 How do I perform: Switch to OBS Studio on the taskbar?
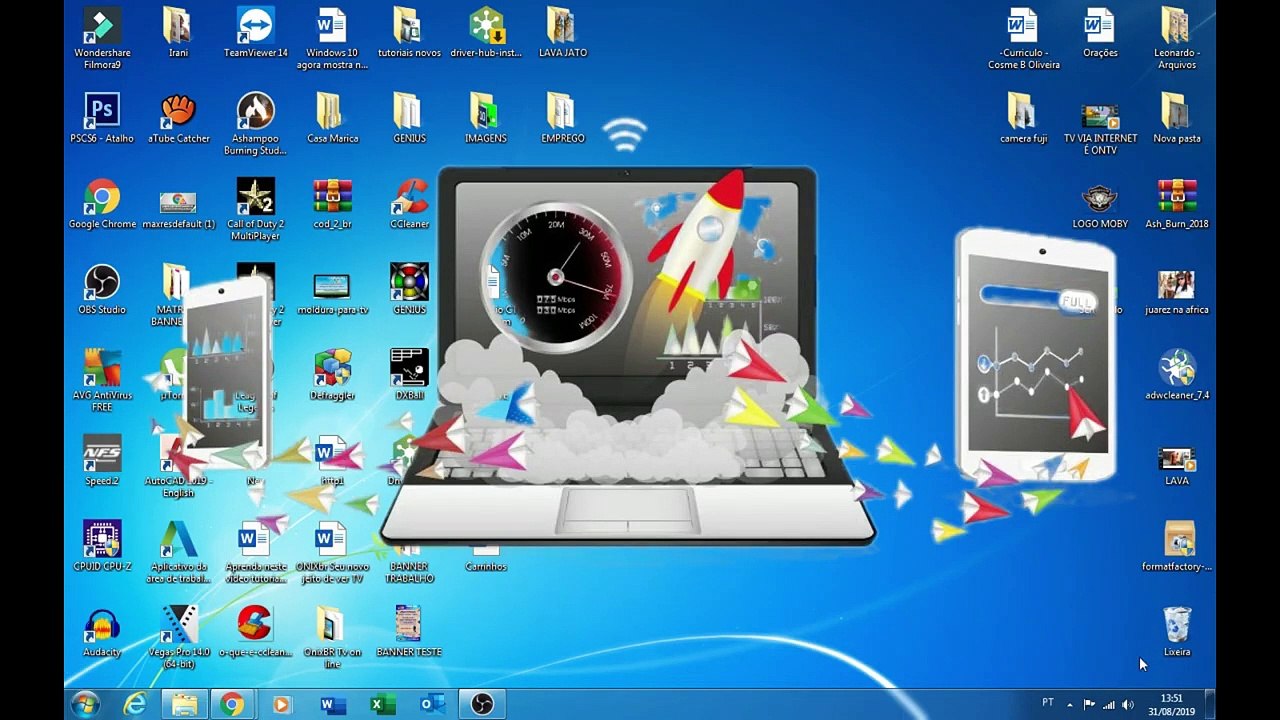(x=482, y=705)
